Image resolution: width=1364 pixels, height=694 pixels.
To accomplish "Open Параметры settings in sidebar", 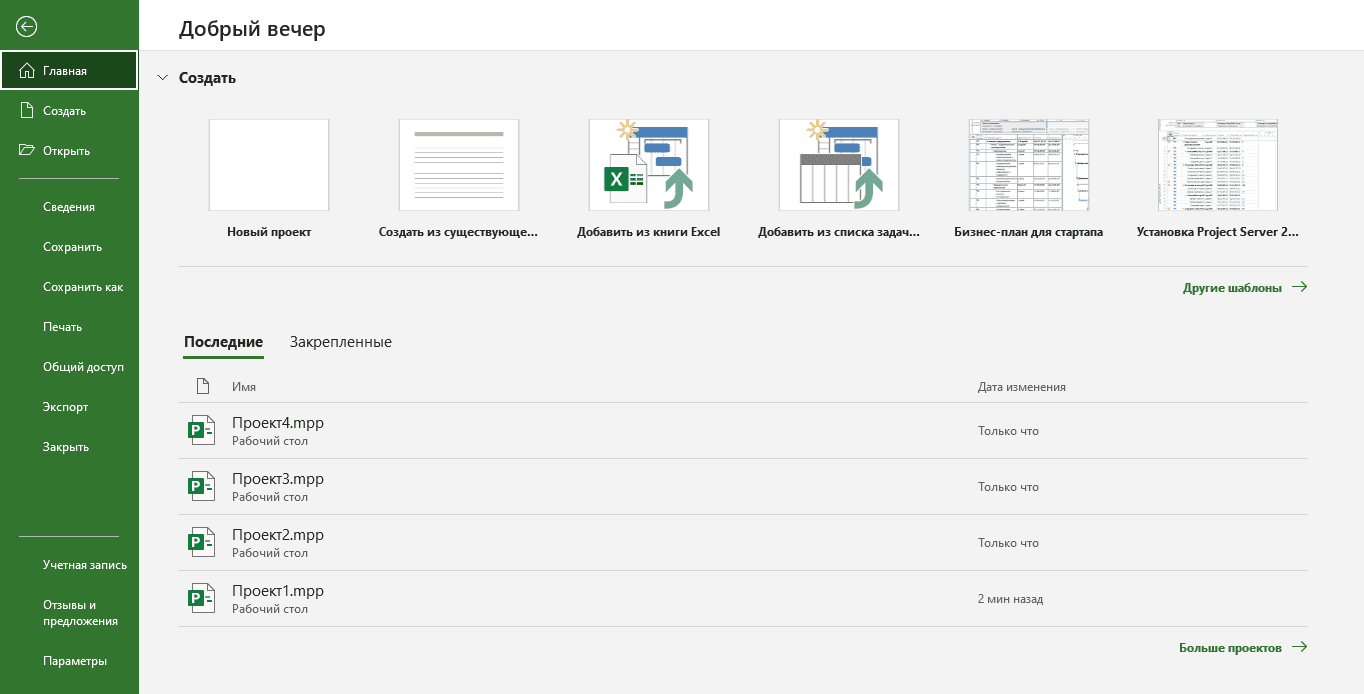I will pos(75,661).
